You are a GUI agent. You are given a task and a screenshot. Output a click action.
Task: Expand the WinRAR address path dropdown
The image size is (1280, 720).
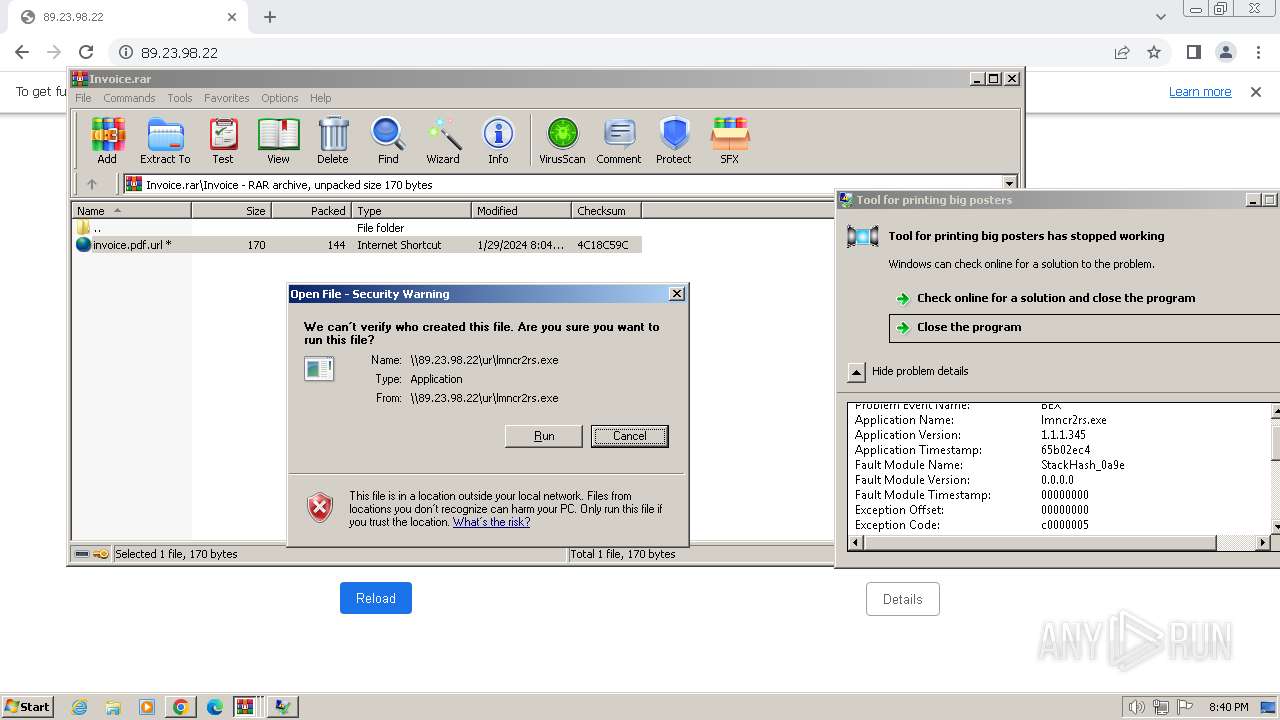pos(1009,184)
